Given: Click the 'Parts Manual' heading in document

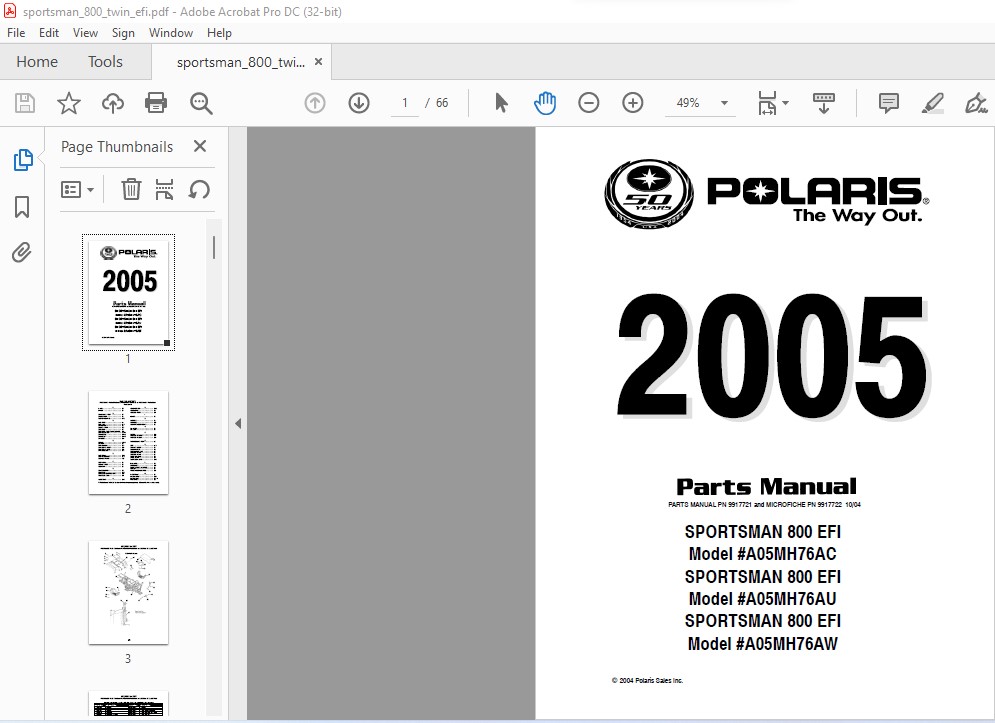Looking at the screenshot, I should (x=766, y=487).
